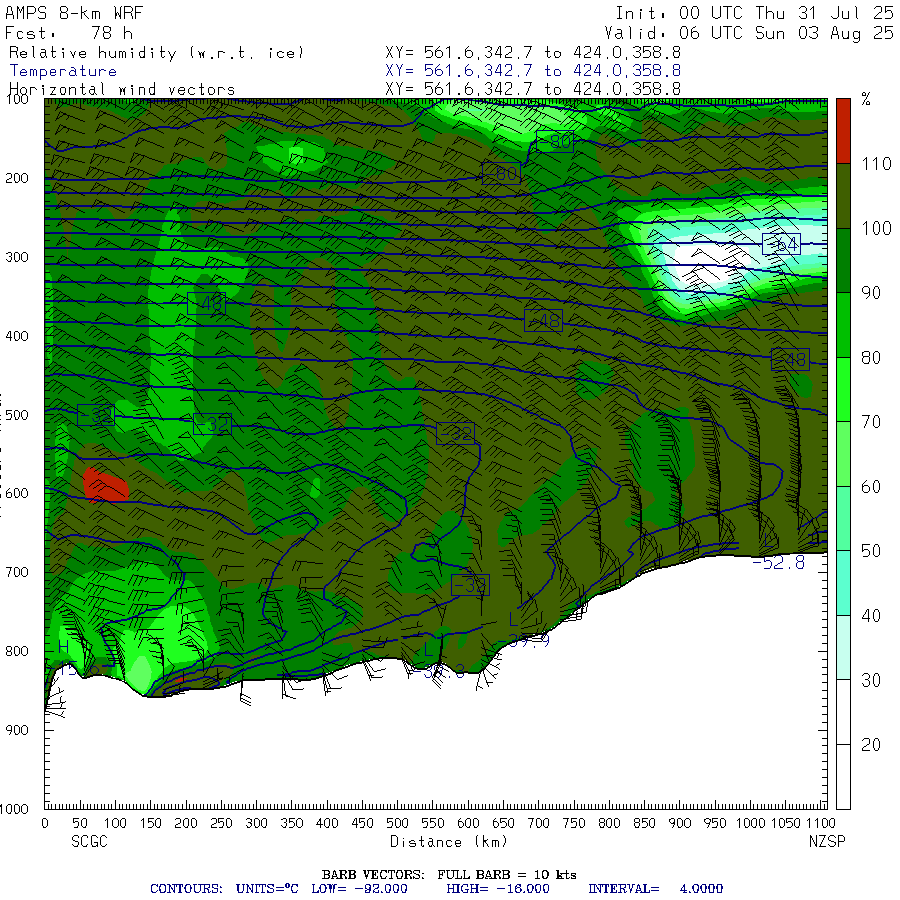Select the 'Valid: 06 UTC Sun 03 Aug 25' text

coord(748,33)
